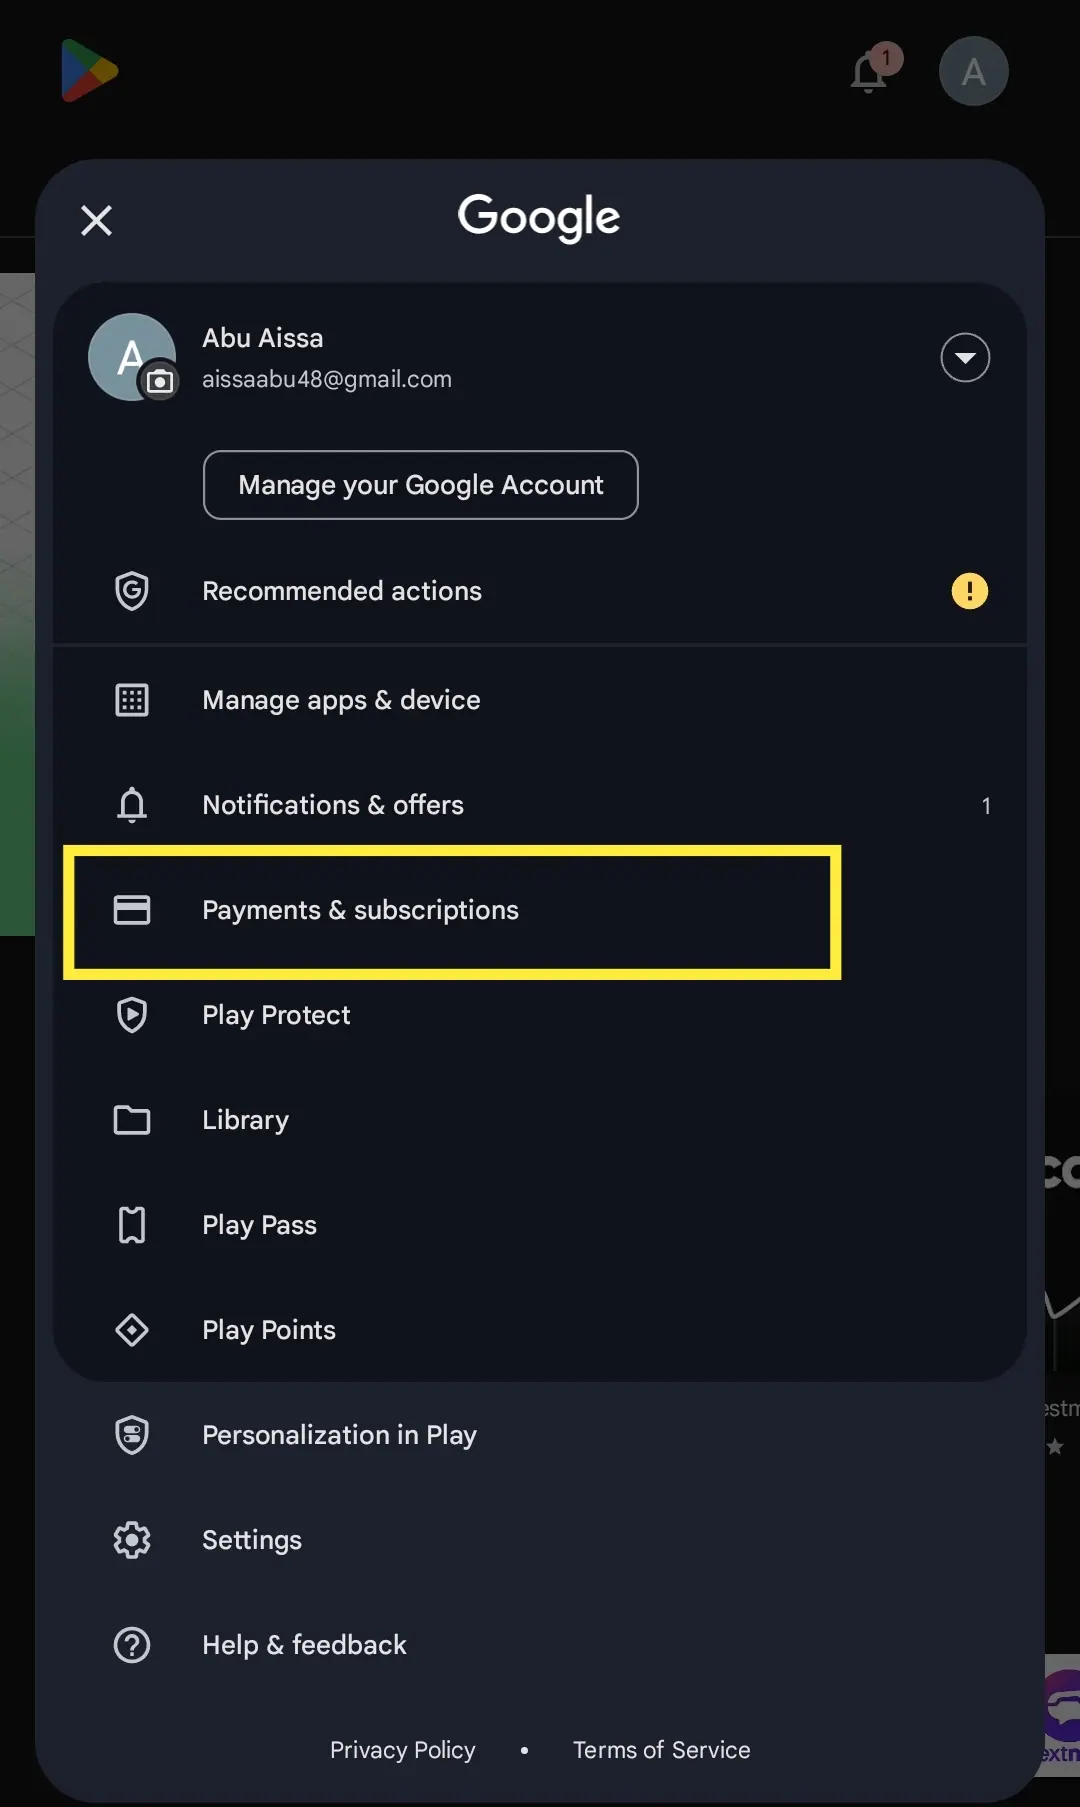Open Personalization in Play
Image resolution: width=1080 pixels, height=1807 pixels.
pyautogui.click(x=540, y=1435)
